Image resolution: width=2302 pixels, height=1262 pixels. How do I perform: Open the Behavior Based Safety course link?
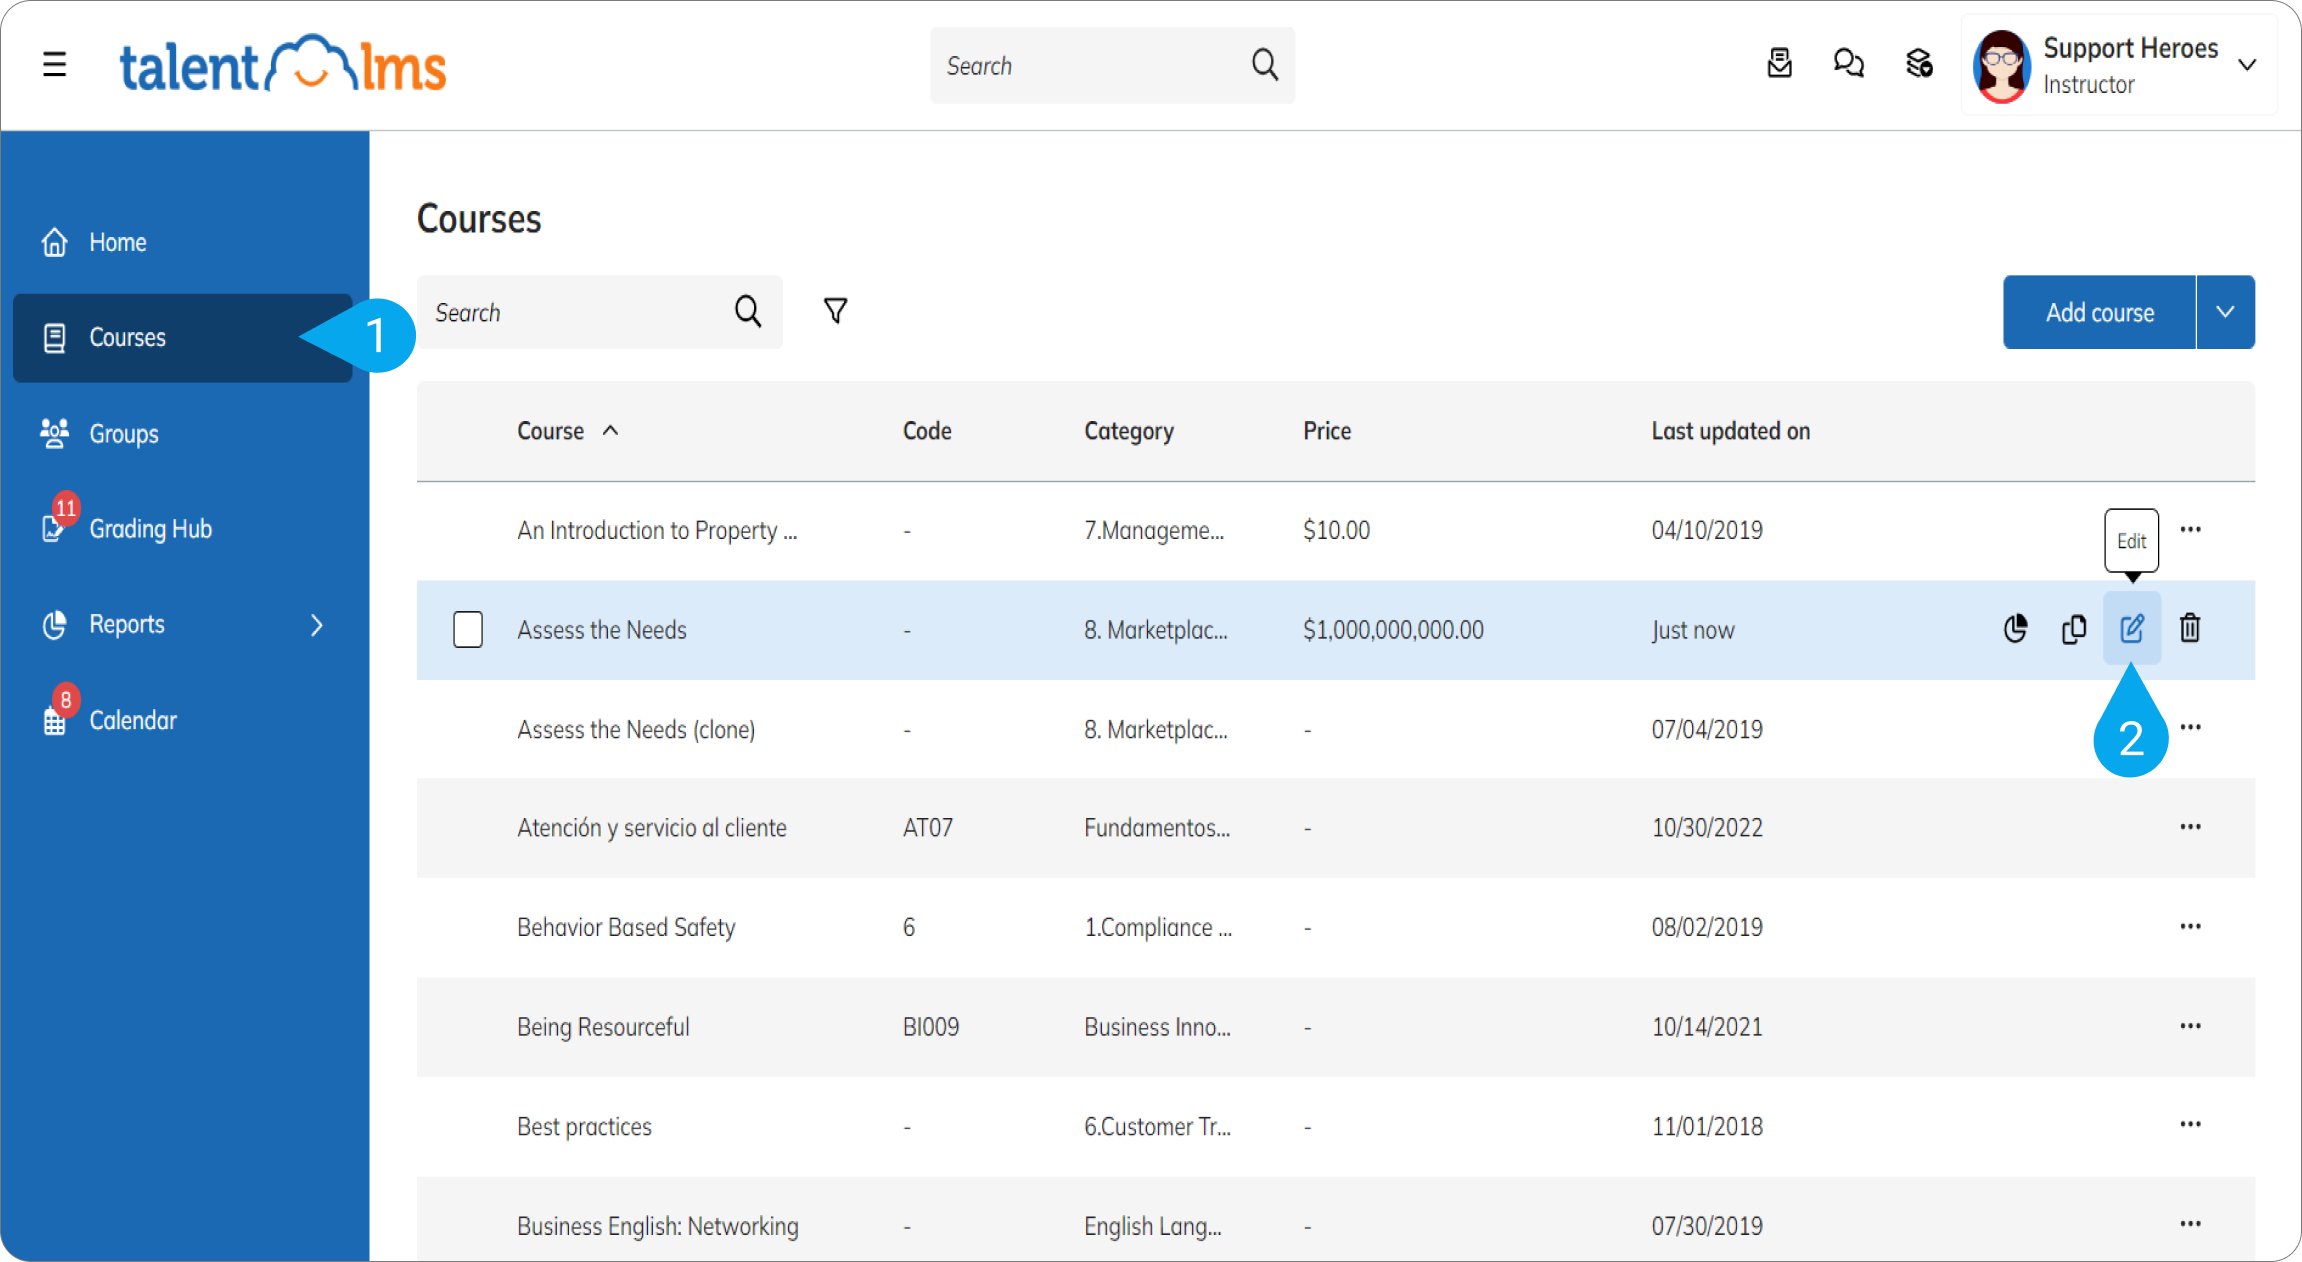tap(626, 927)
